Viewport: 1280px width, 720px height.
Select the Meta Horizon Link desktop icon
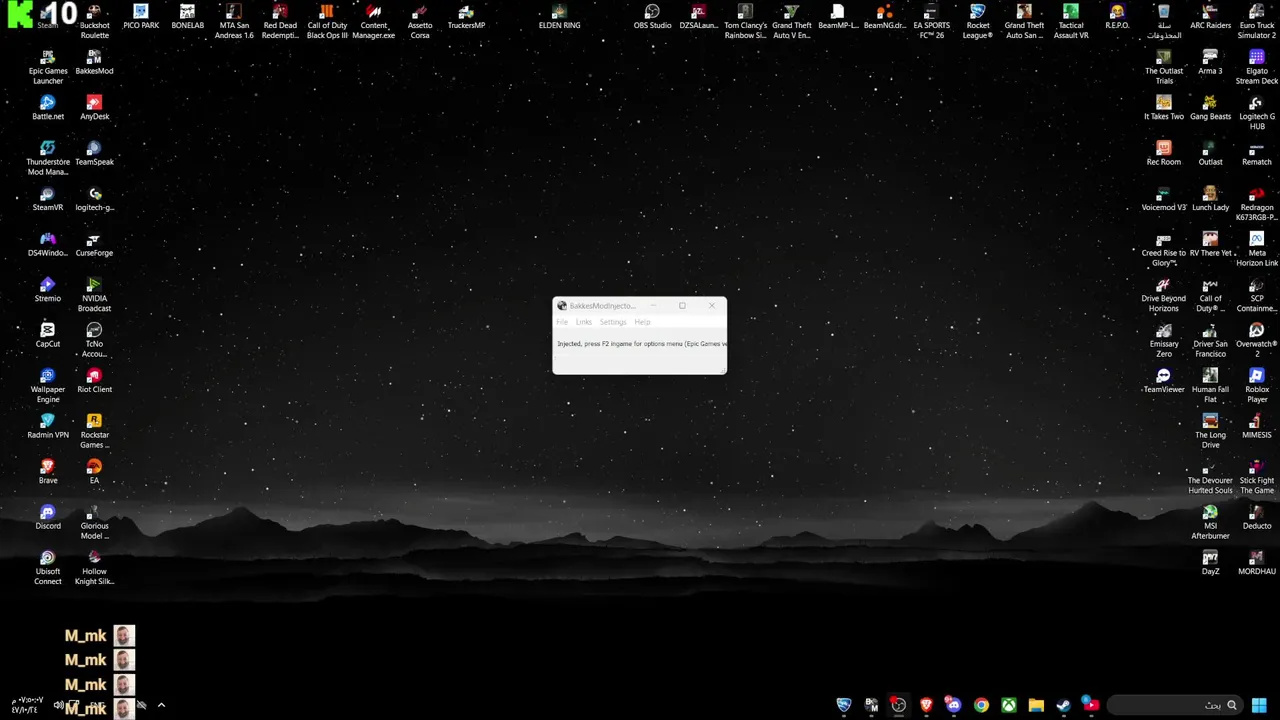[x=1257, y=250]
